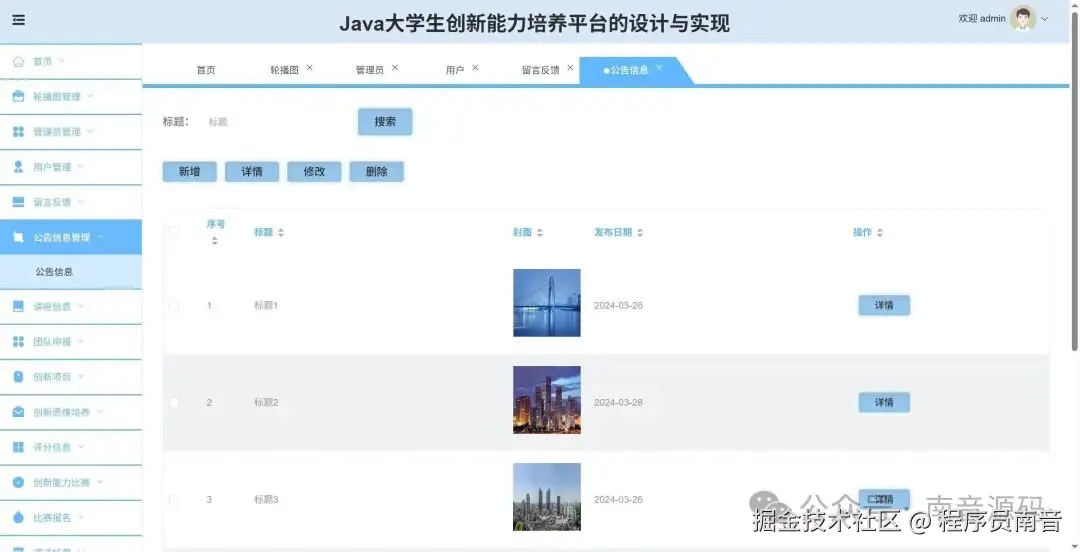The image size is (1080, 552).
Task: Click the bridge cover thumbnail in row 1
Action: 547,303
